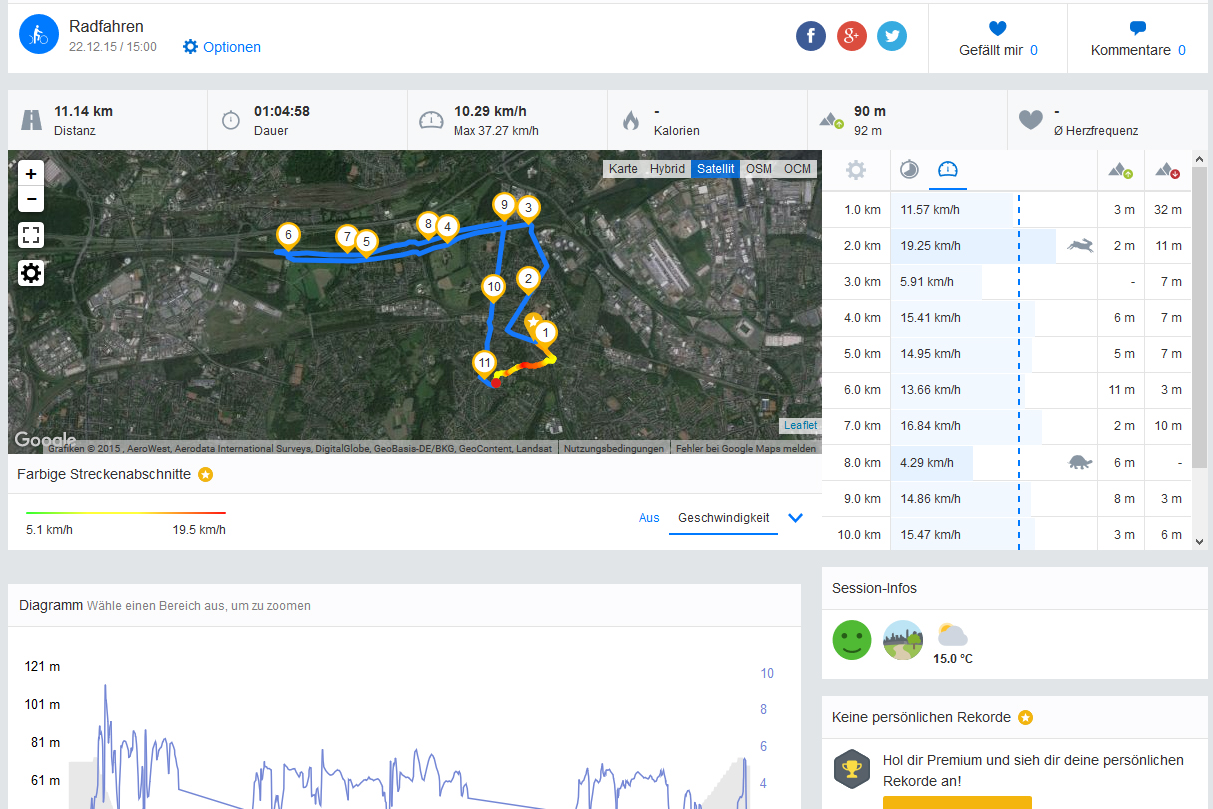Click the Distanz road icon
This screenshot has width=1213, height=809.
tap(32, 120)
